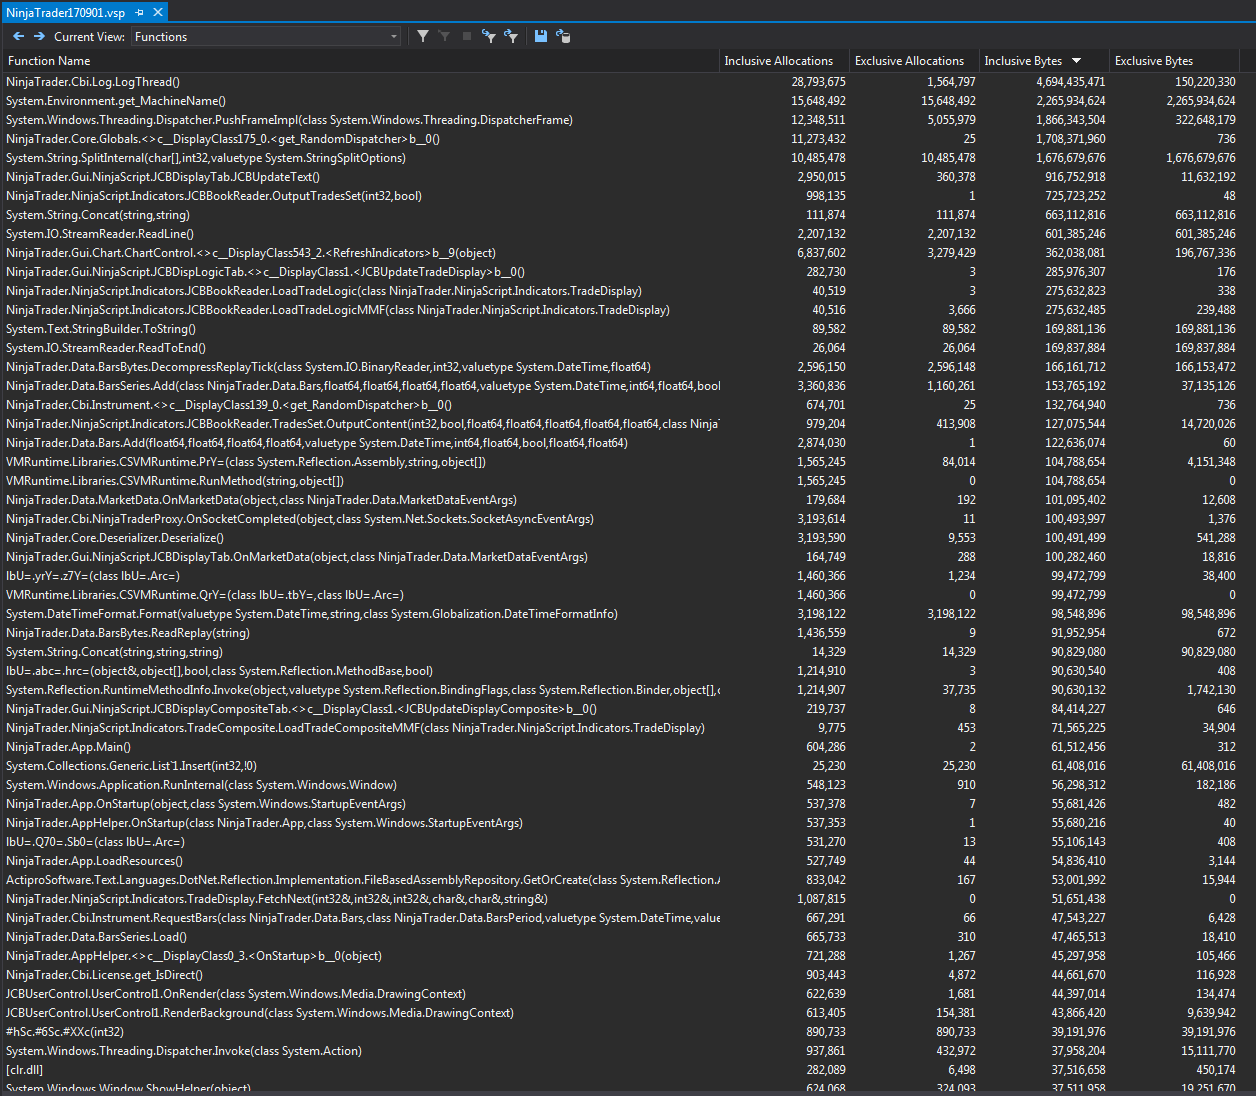This screenshot has height=1096, width=1256.
Task: Select the [clr.dll] row
Action: [620, 1070]
